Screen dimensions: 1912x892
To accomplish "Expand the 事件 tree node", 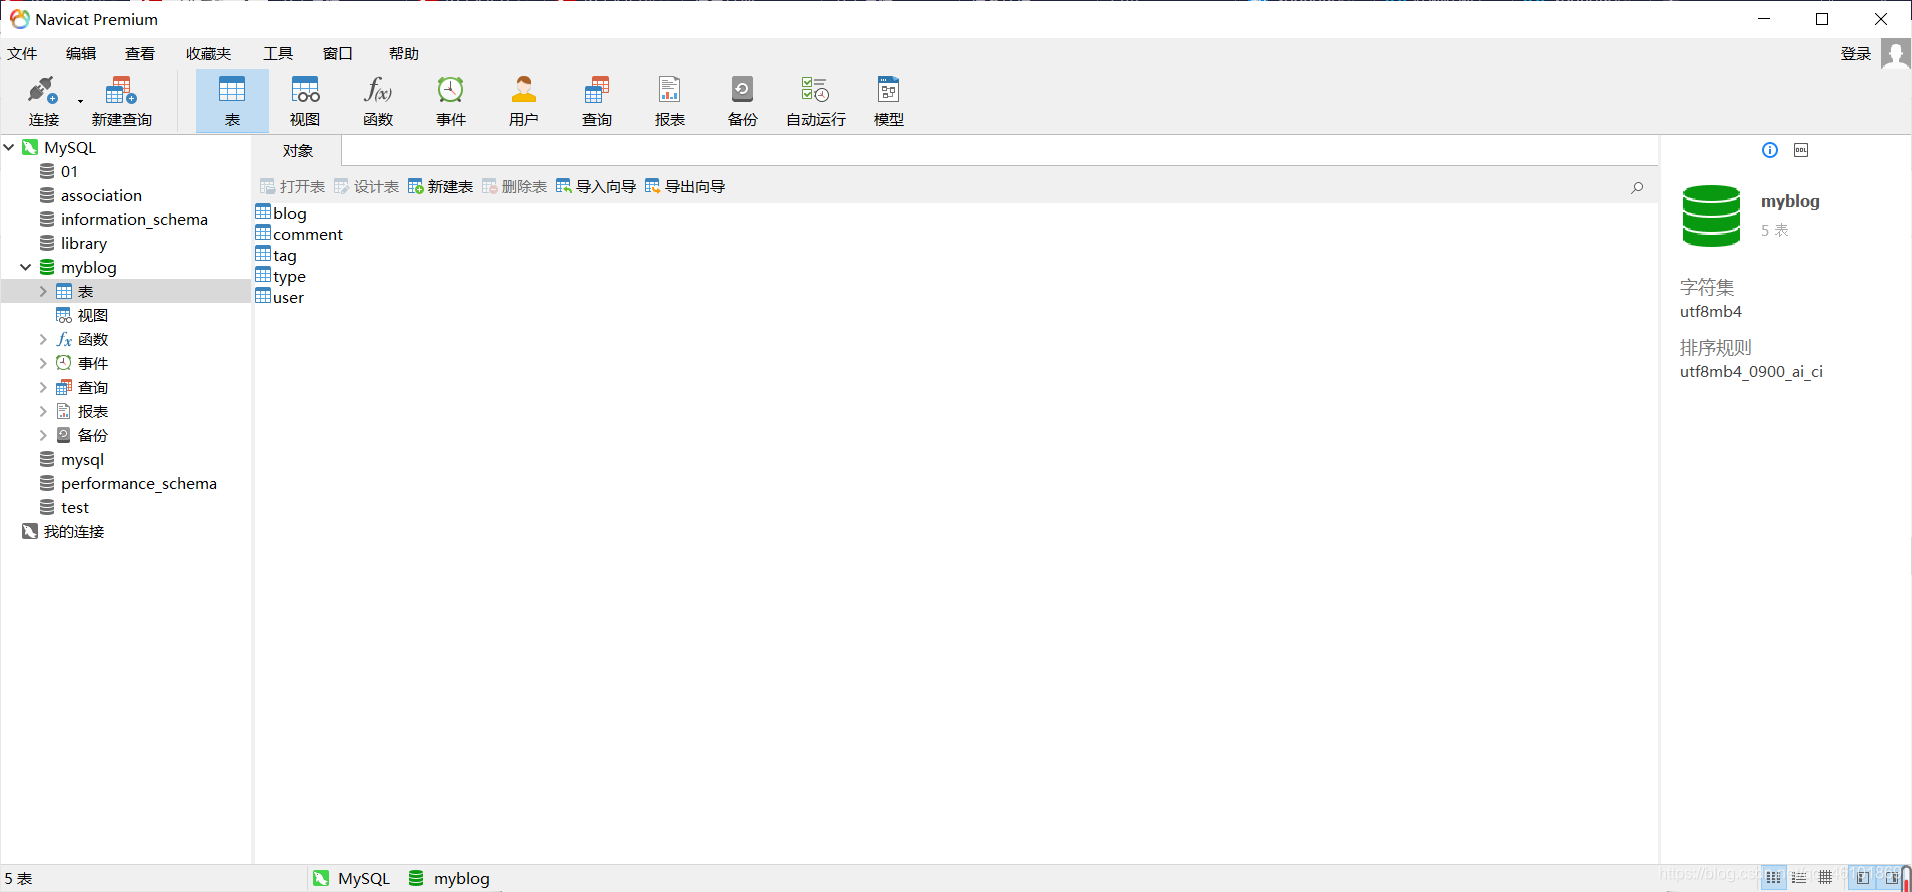I will pos(43,363).
